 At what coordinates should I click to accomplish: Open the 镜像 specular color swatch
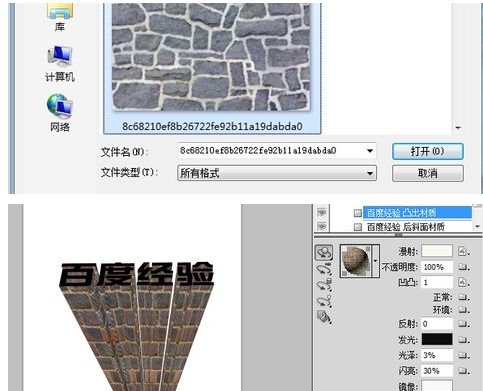pyautogui.click(x=437, y=386)
